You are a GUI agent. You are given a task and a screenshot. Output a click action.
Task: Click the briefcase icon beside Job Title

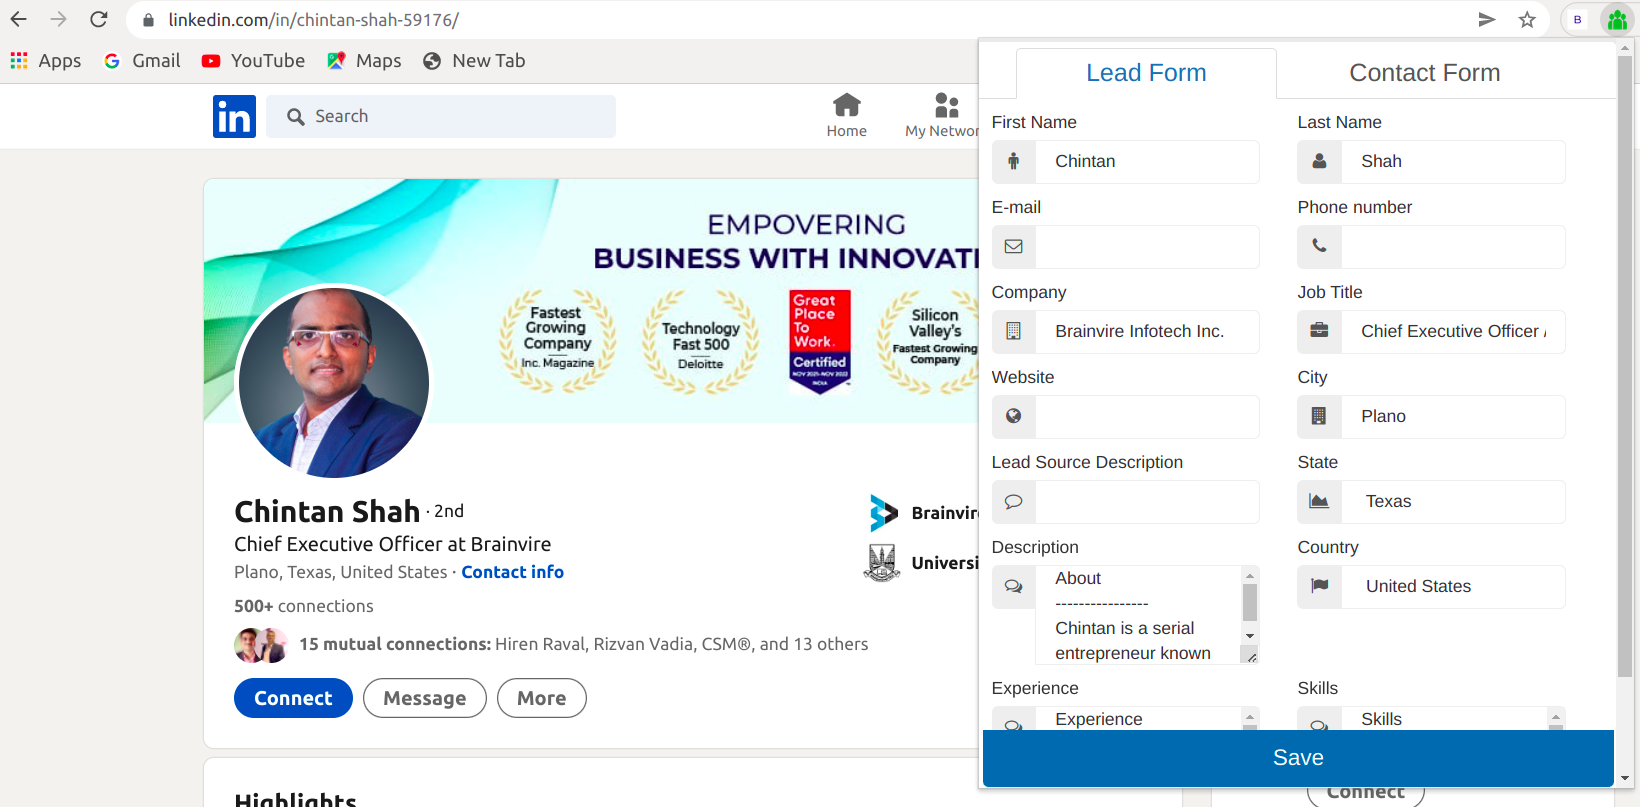[x=1320, y=332]
